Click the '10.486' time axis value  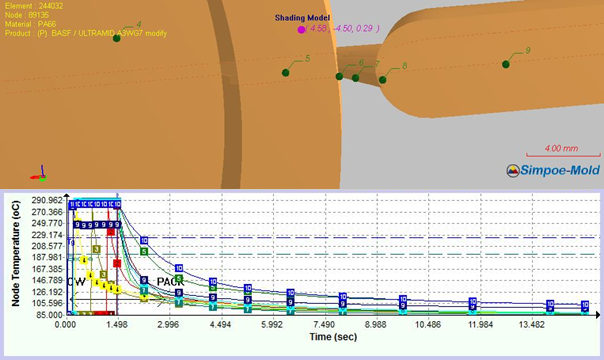click(x=428, y=325)
